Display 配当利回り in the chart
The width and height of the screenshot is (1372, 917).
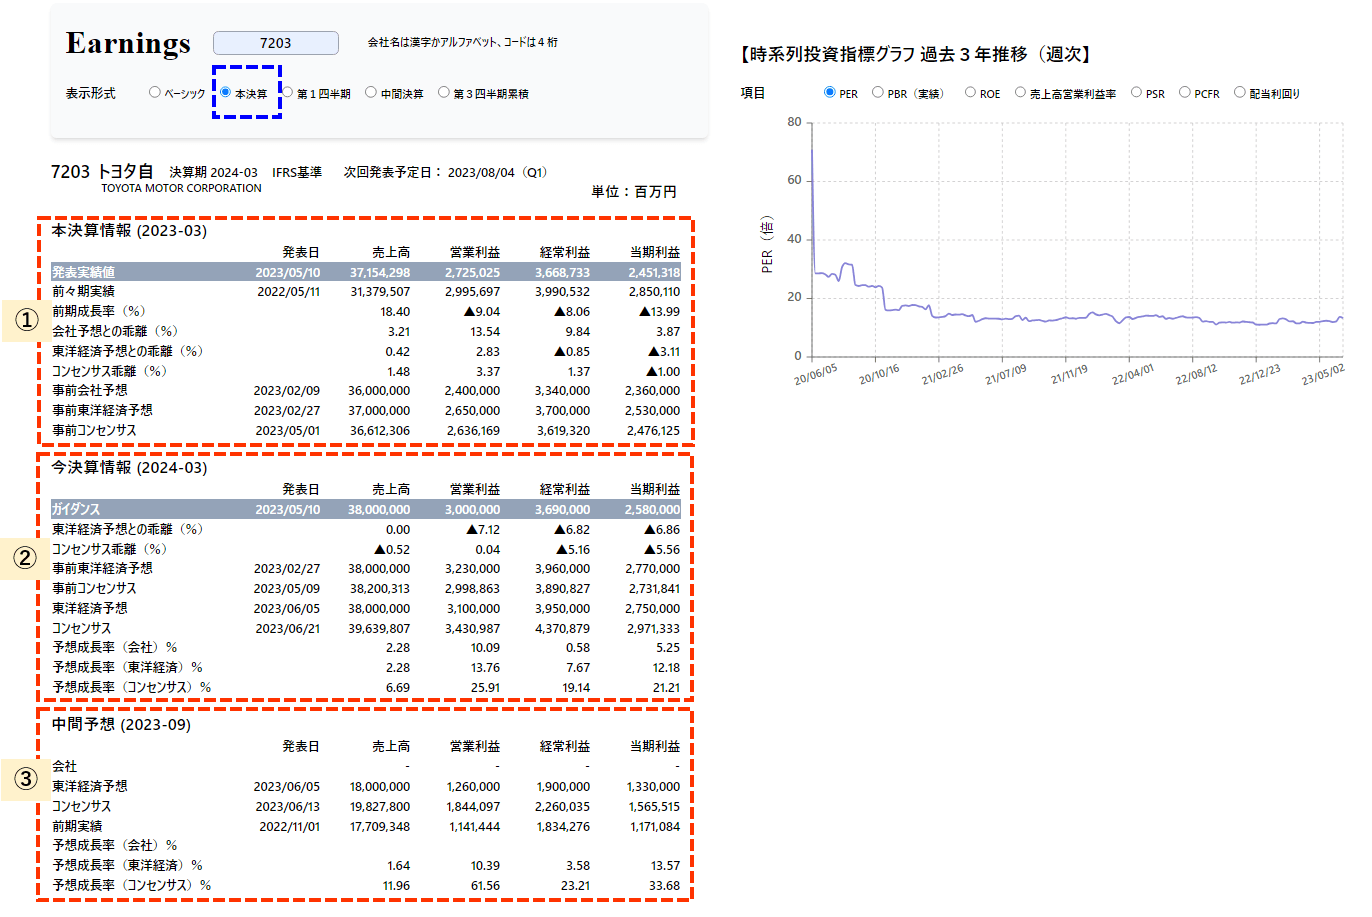point(1240,93)
